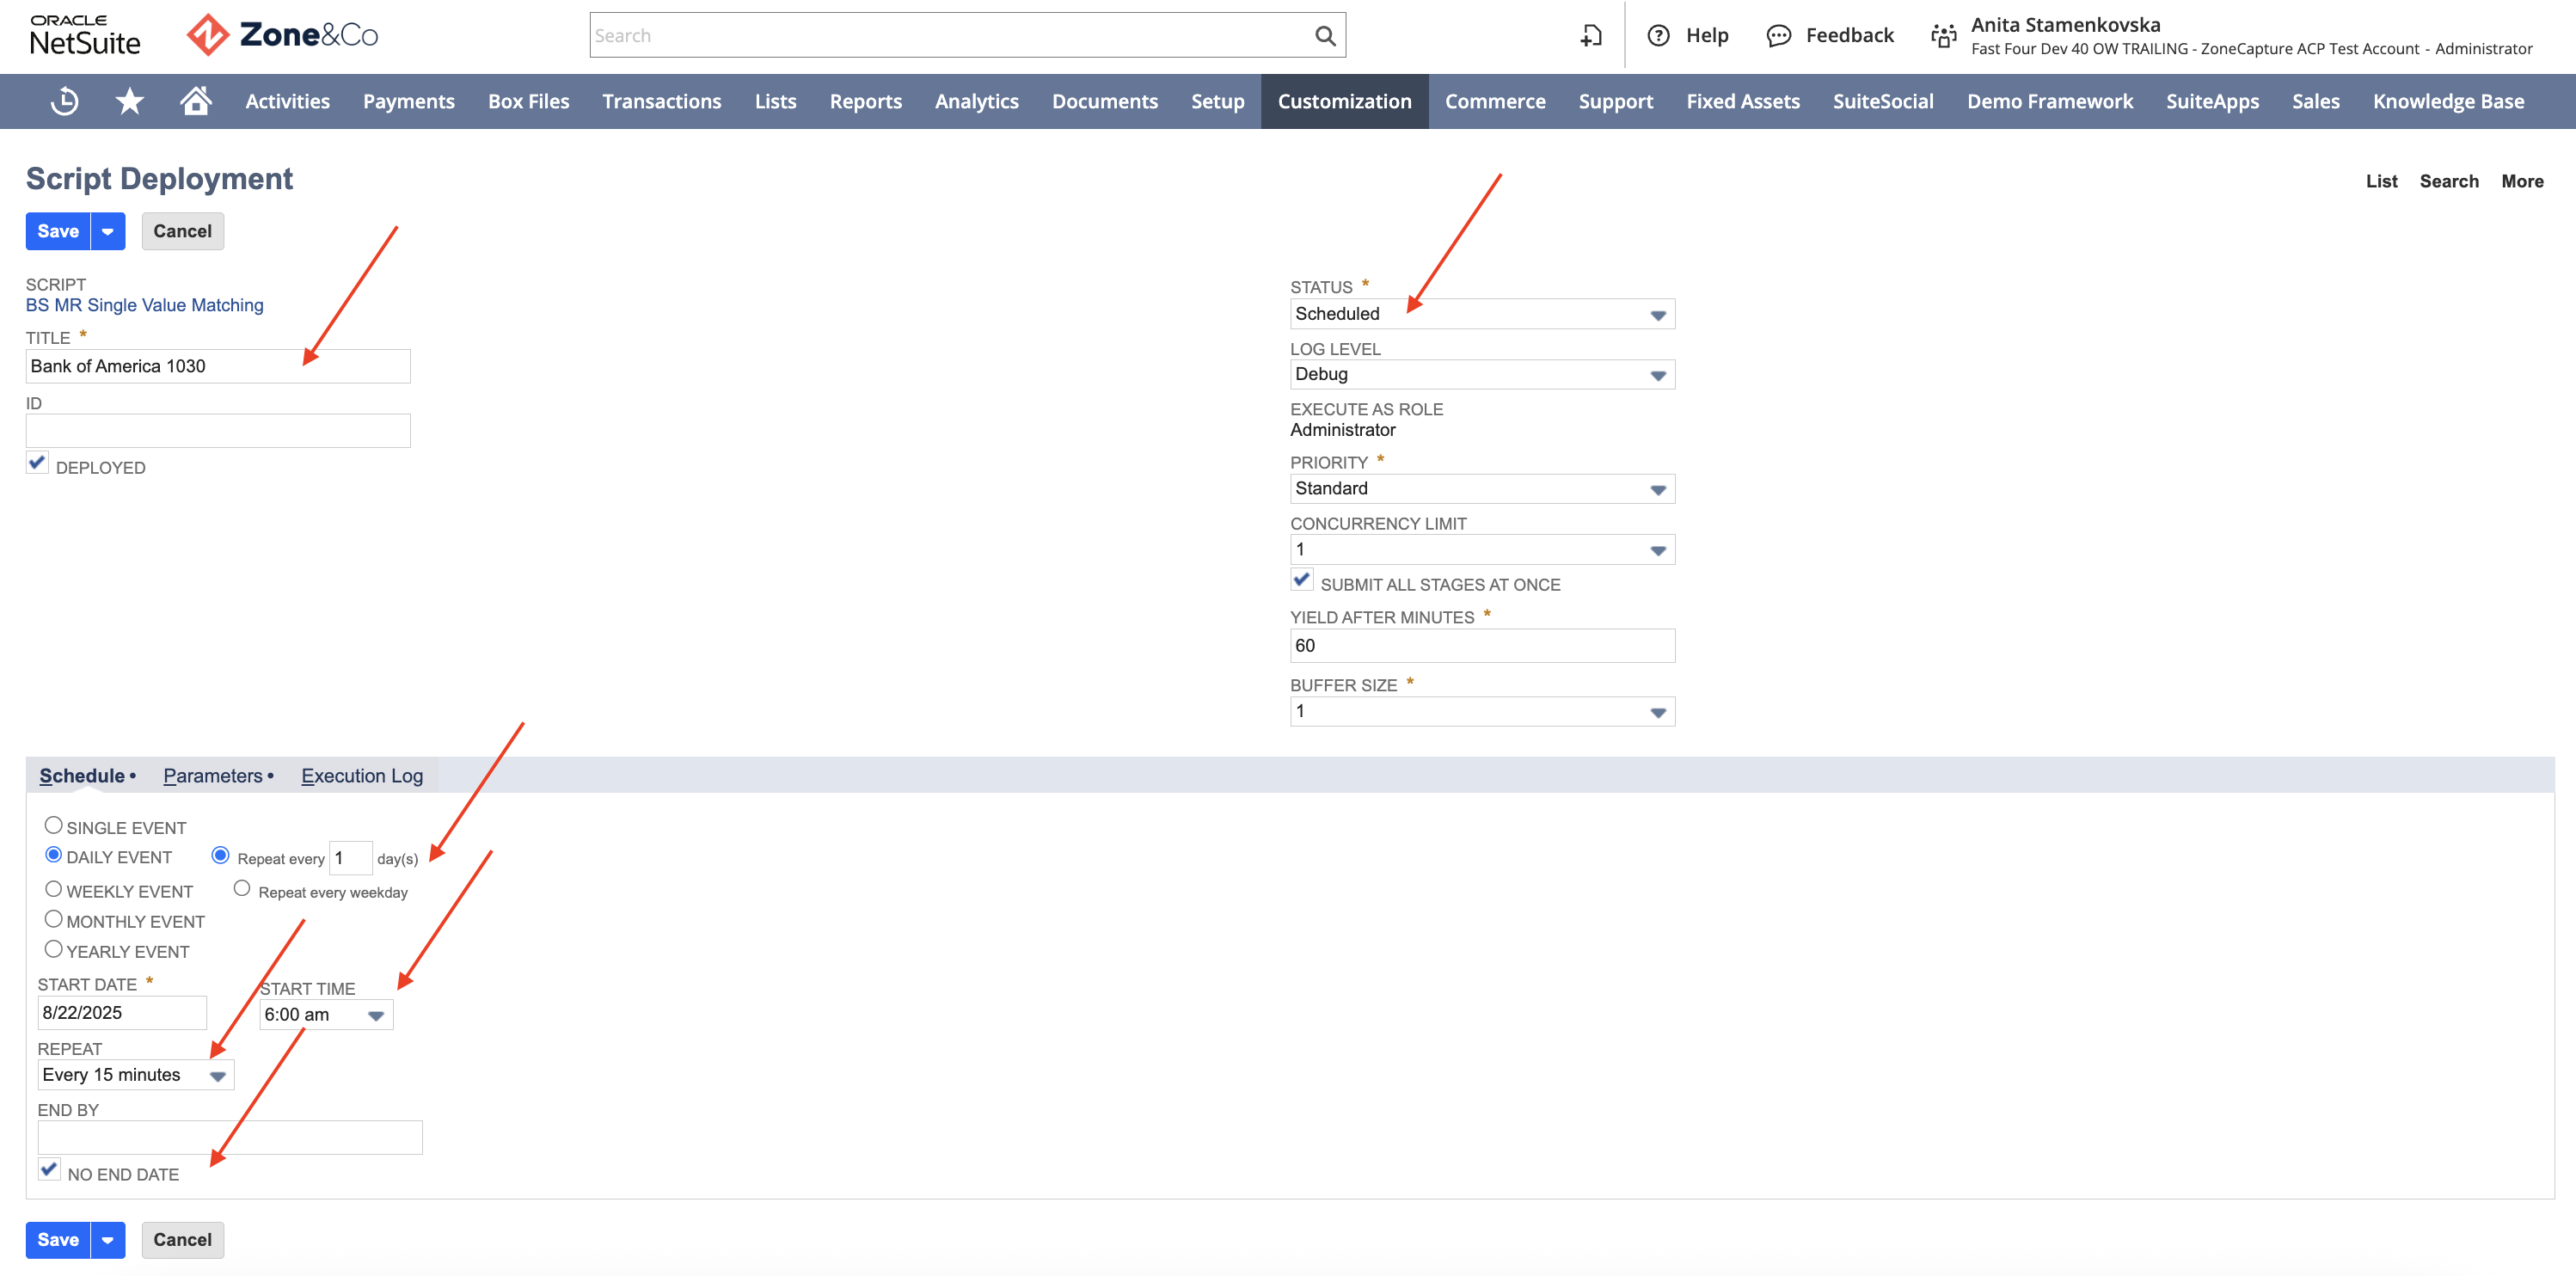Open the Recent Records clock icon
This screenshot has width=2576, height=1276.
pos(65,101)
